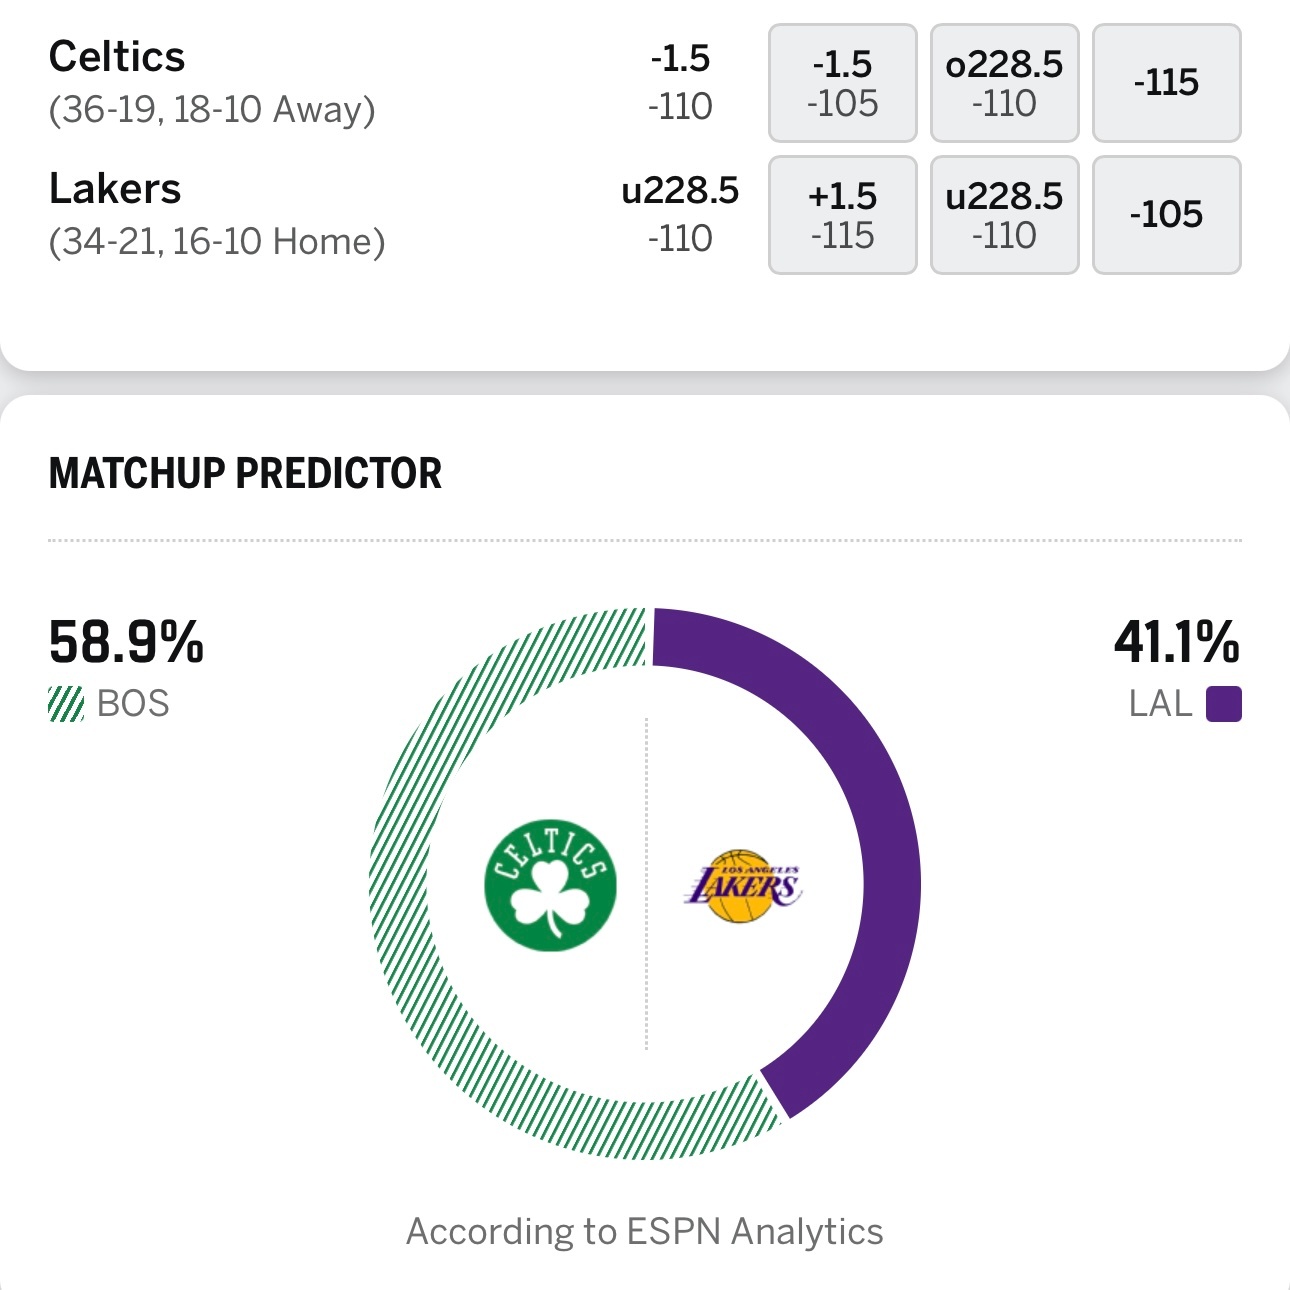Screen dimensions: 1290x1290
Task: Click the green striped BOS legend swatch
Action: pos(66,704)
